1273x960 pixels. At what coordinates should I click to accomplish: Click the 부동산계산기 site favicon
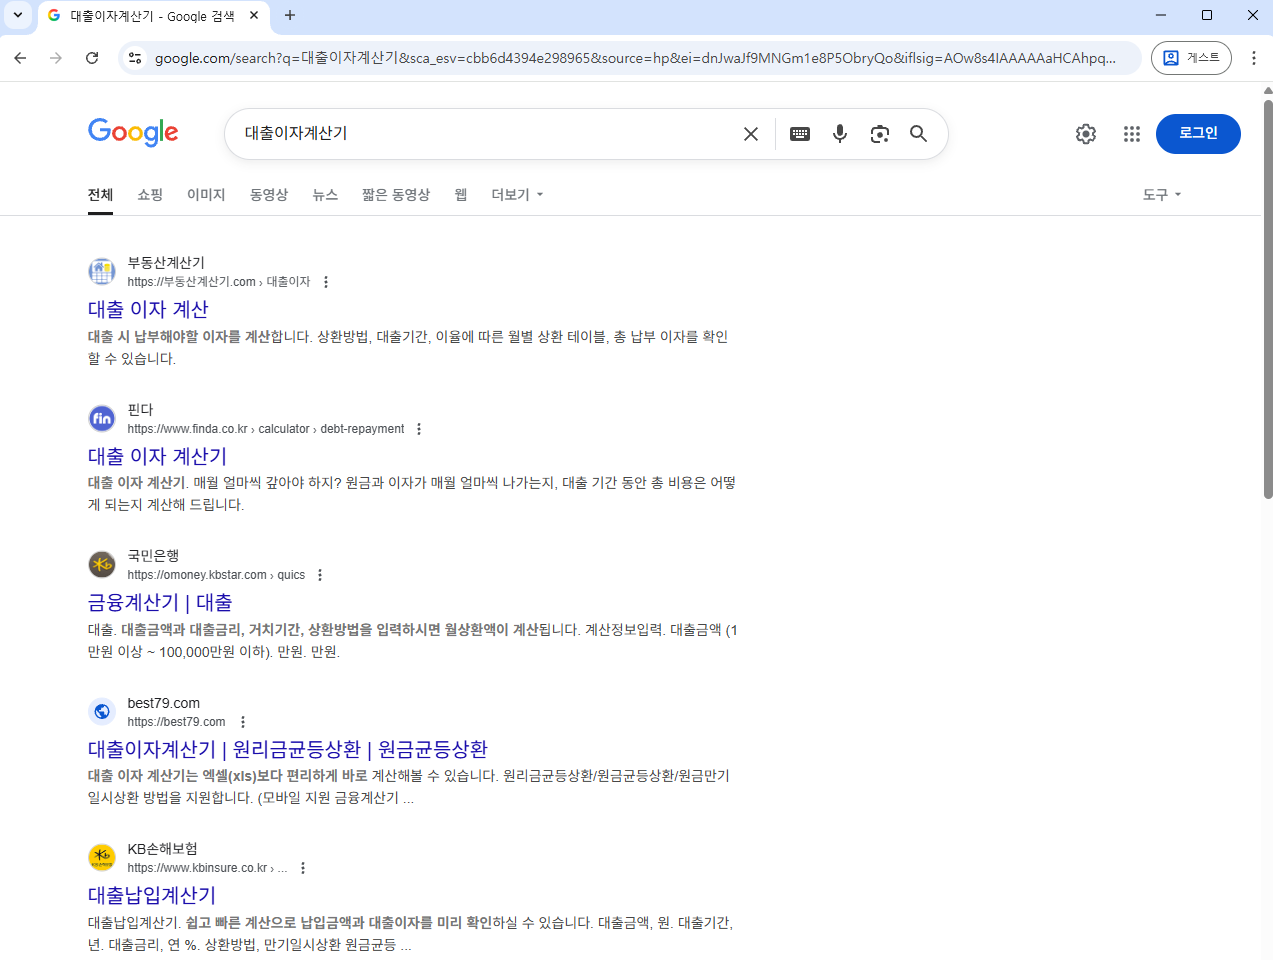tap(102, 271)
